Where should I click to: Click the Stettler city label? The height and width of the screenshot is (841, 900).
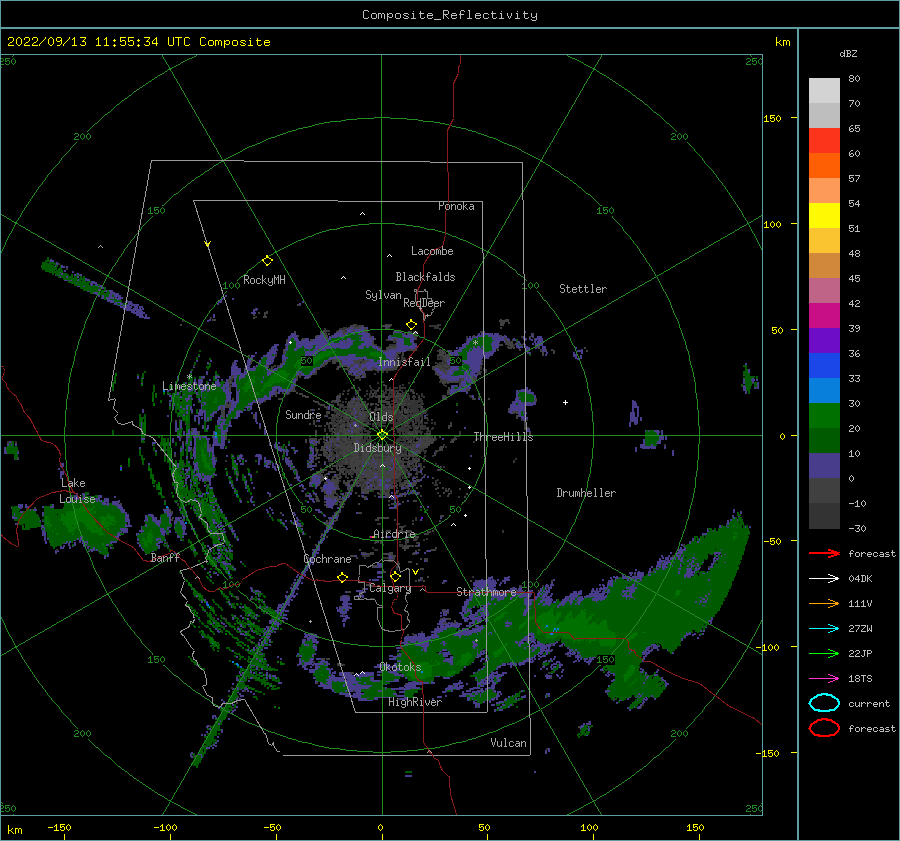[583, 289]
